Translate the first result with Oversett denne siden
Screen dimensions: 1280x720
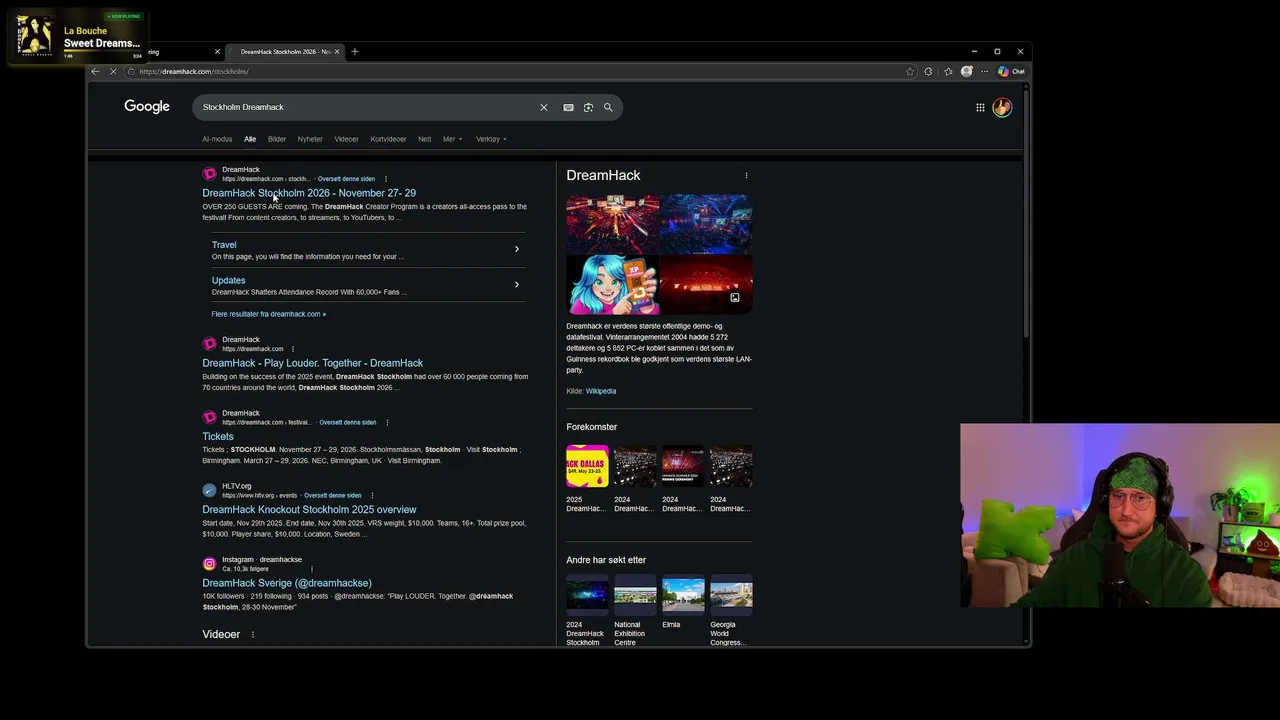(x=346, y=179)
